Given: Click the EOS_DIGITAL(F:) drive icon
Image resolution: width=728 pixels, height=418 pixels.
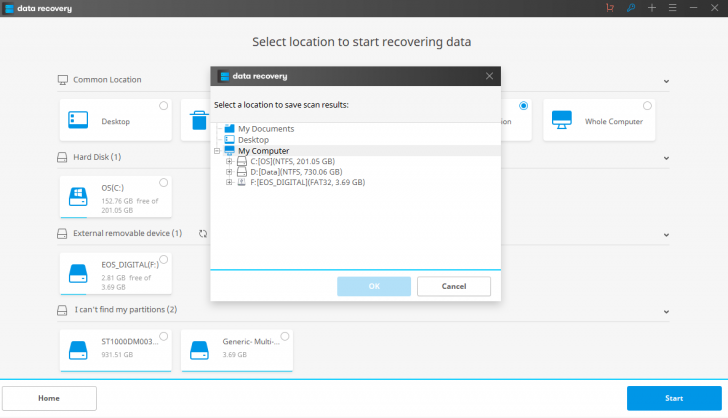Looking at the screenshot, I should (x=78, y=273).
